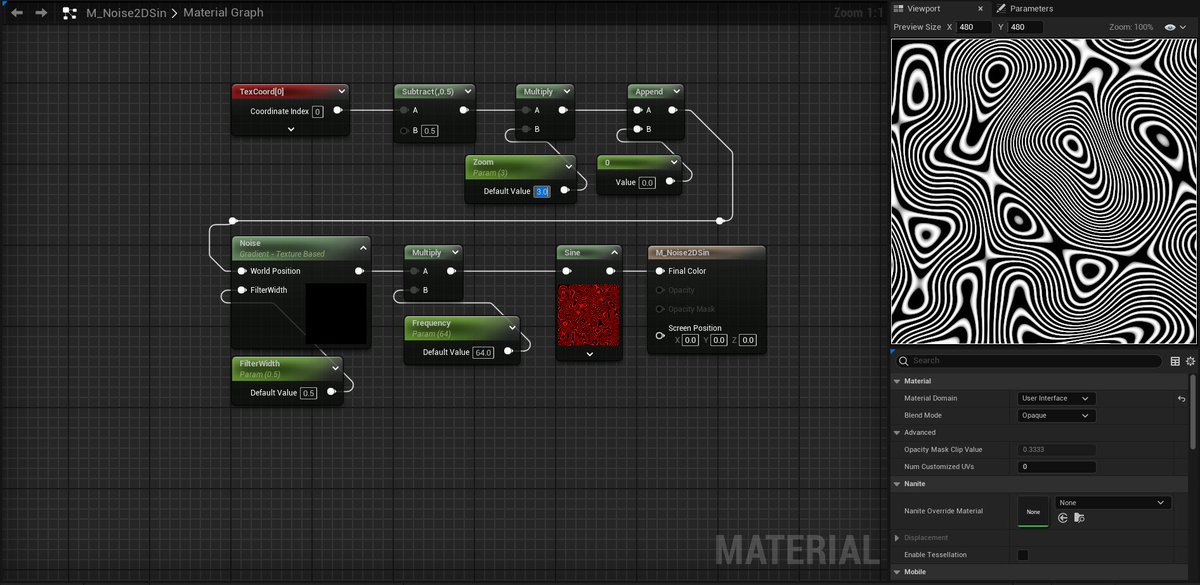This screenshot has width=1200, height=585.
Task: Click the details panel Search field
Action: pyautogui.click(x=1028, y=361)
